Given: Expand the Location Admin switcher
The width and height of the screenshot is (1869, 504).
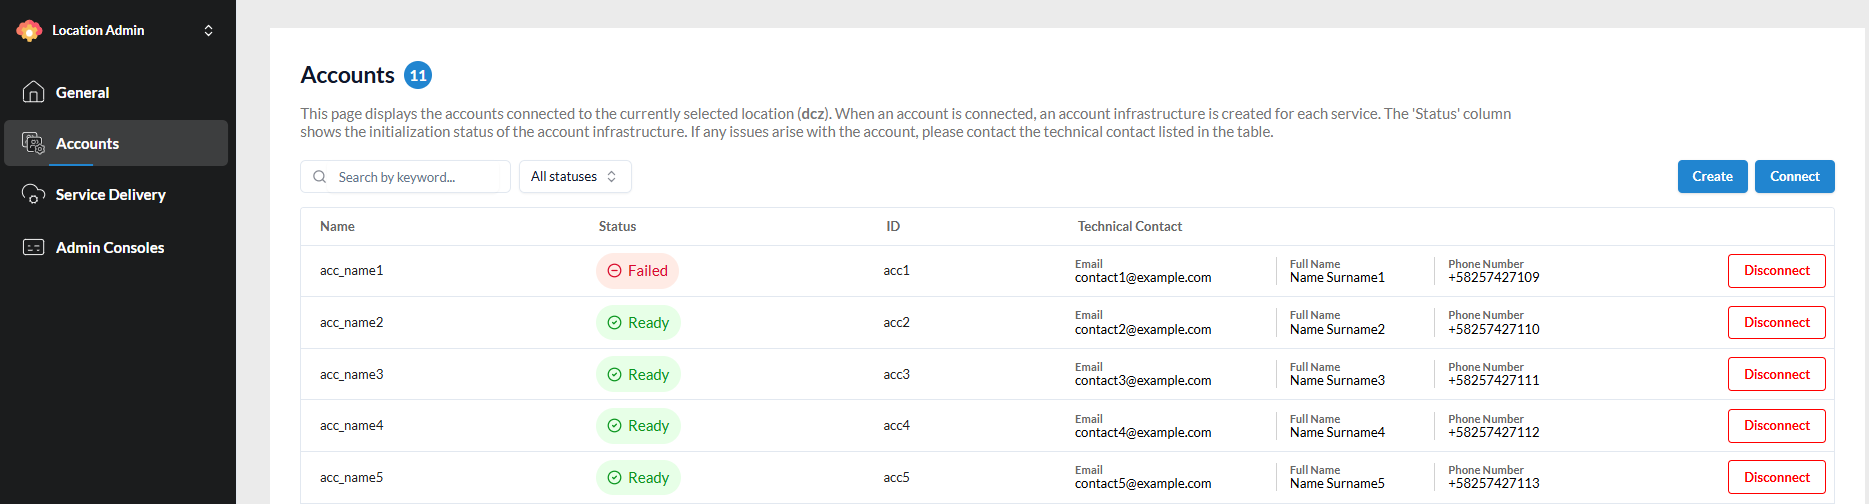Looking at the screenshot, I should (208, 31).
